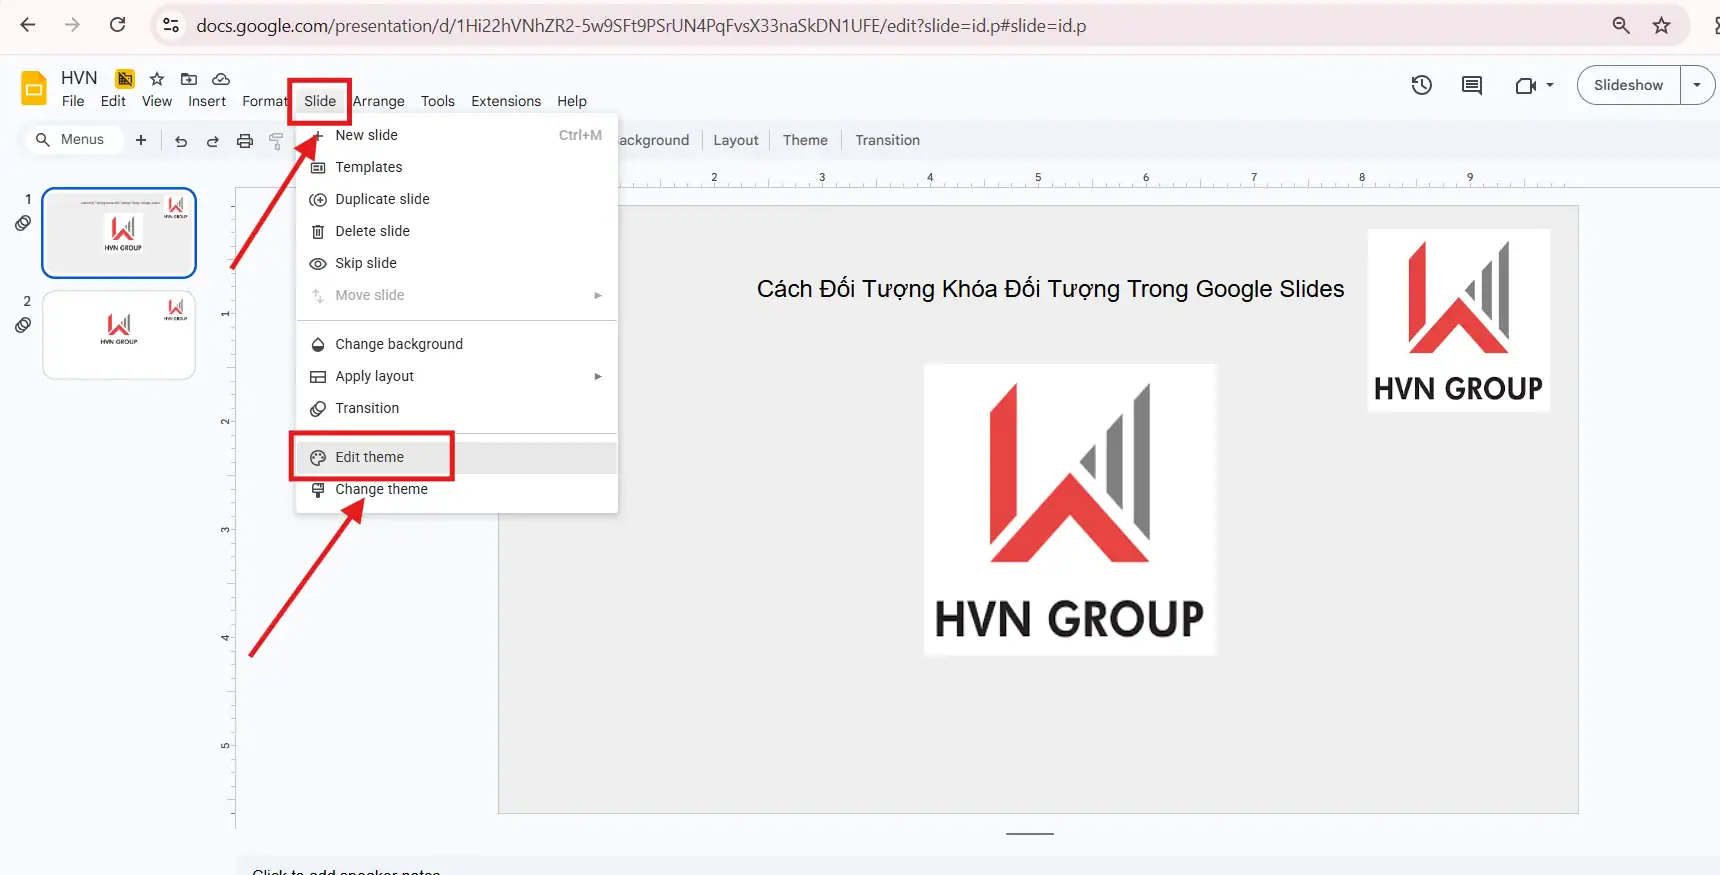Viewport: 1720px width, 875px height.
Task: Select slide 2 thumbnail
Action: point(119,335)
